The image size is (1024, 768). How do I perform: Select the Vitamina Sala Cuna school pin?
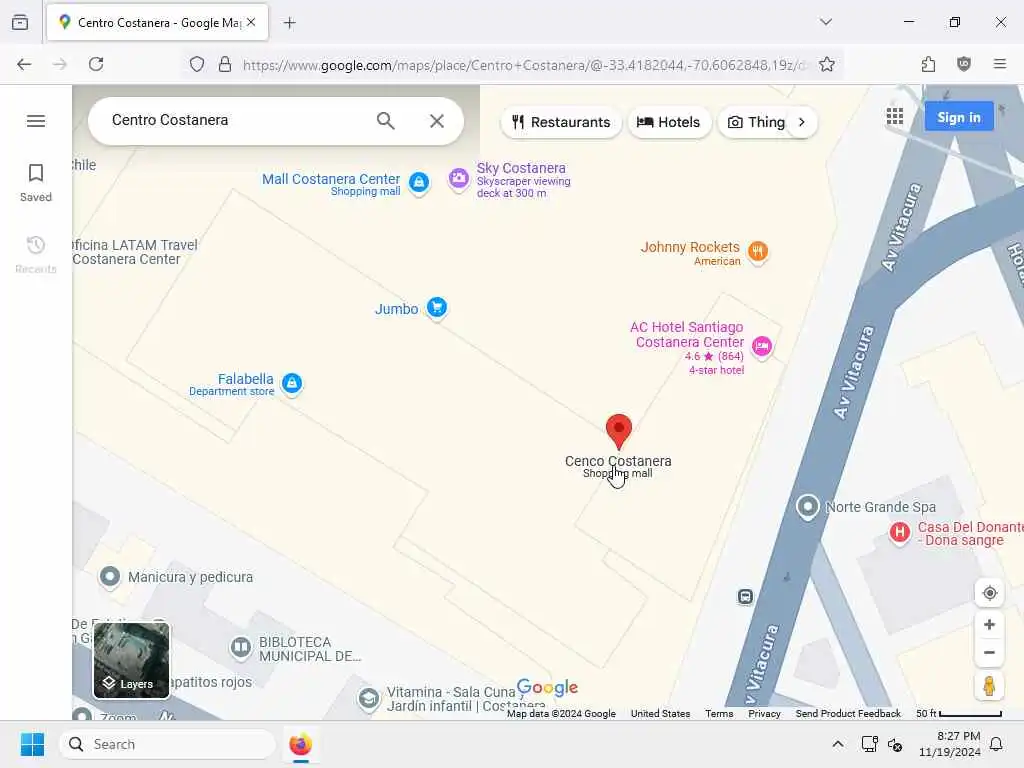coord(369,699)
